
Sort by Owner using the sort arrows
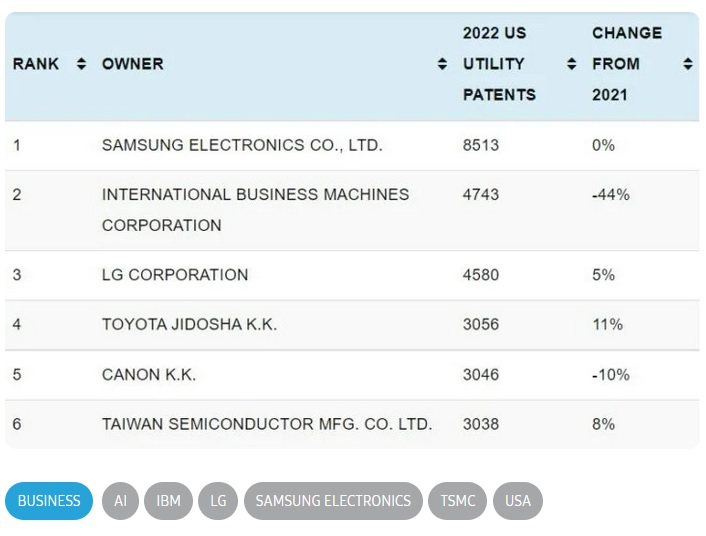(442, 64)
